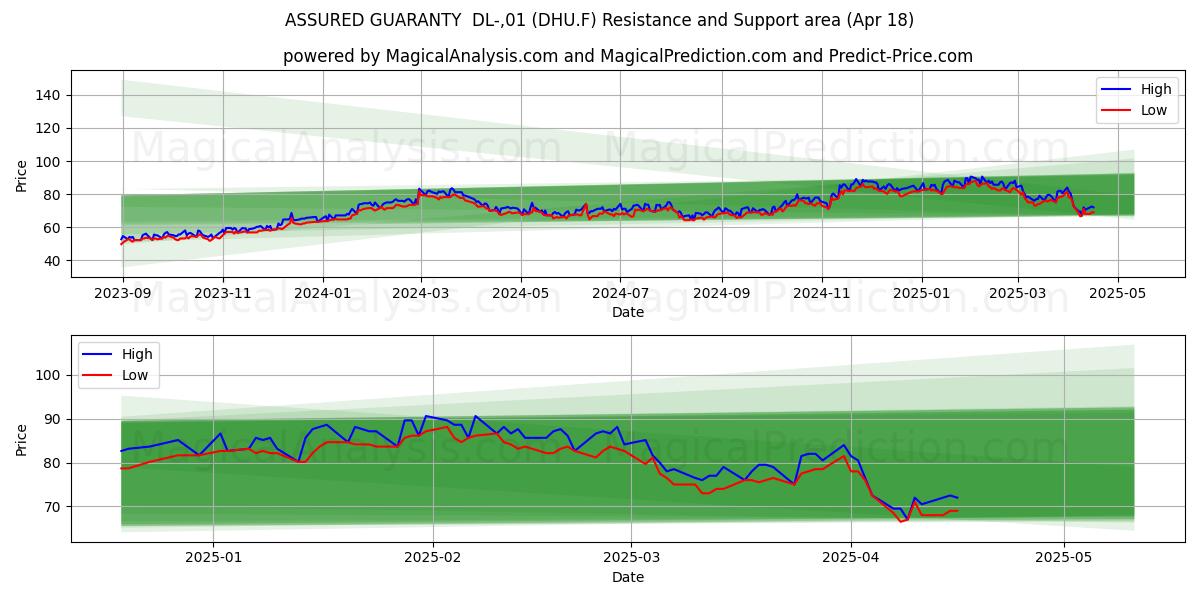The image size is (1200, 600).
Task: Click the '2025-05' tick label on top chart
Action: (1117, 294)
